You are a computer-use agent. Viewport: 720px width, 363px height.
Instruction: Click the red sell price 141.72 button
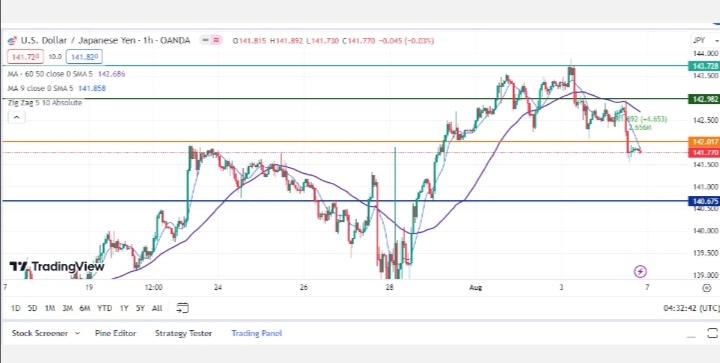coord(26,57)
